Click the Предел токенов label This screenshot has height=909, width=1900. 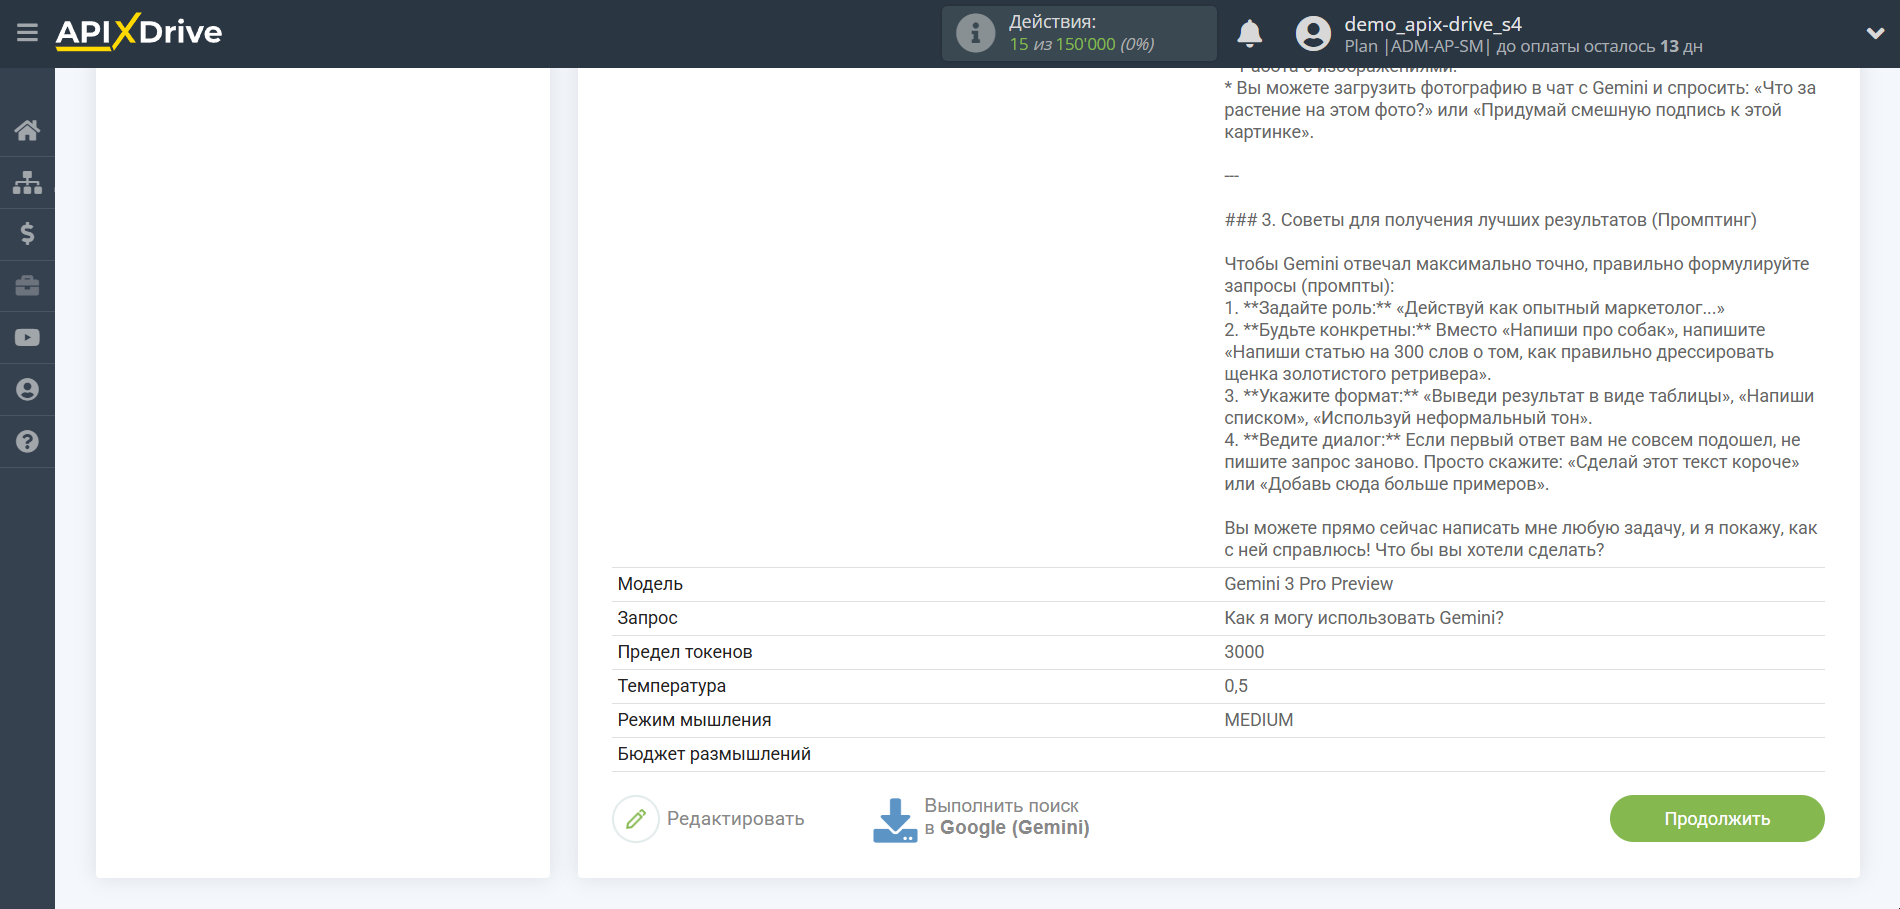click(684, 652)
